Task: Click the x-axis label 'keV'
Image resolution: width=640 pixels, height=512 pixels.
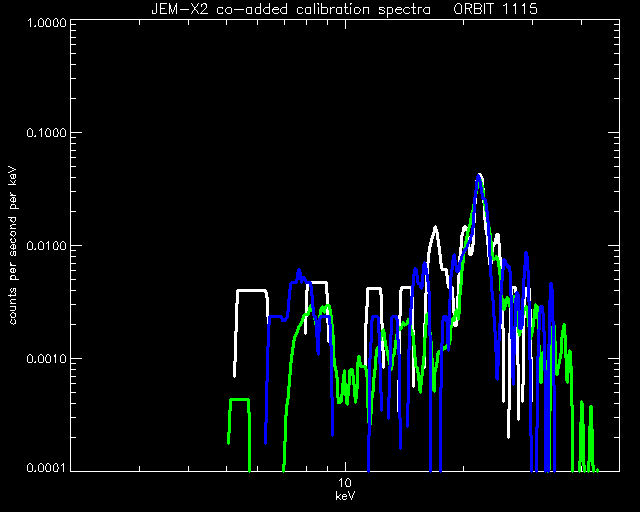Action: (345, 496)
